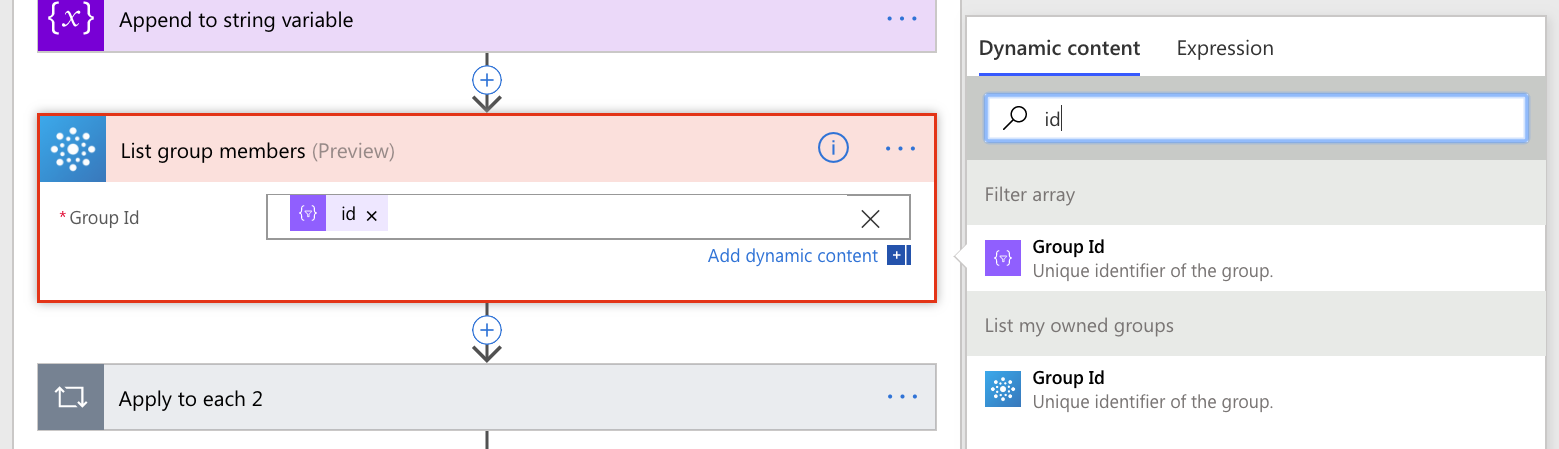The height and width of the screenshot is (449, 1559).
Task: Click the Append to string variable icon
Action: click(x=71, y=21)
